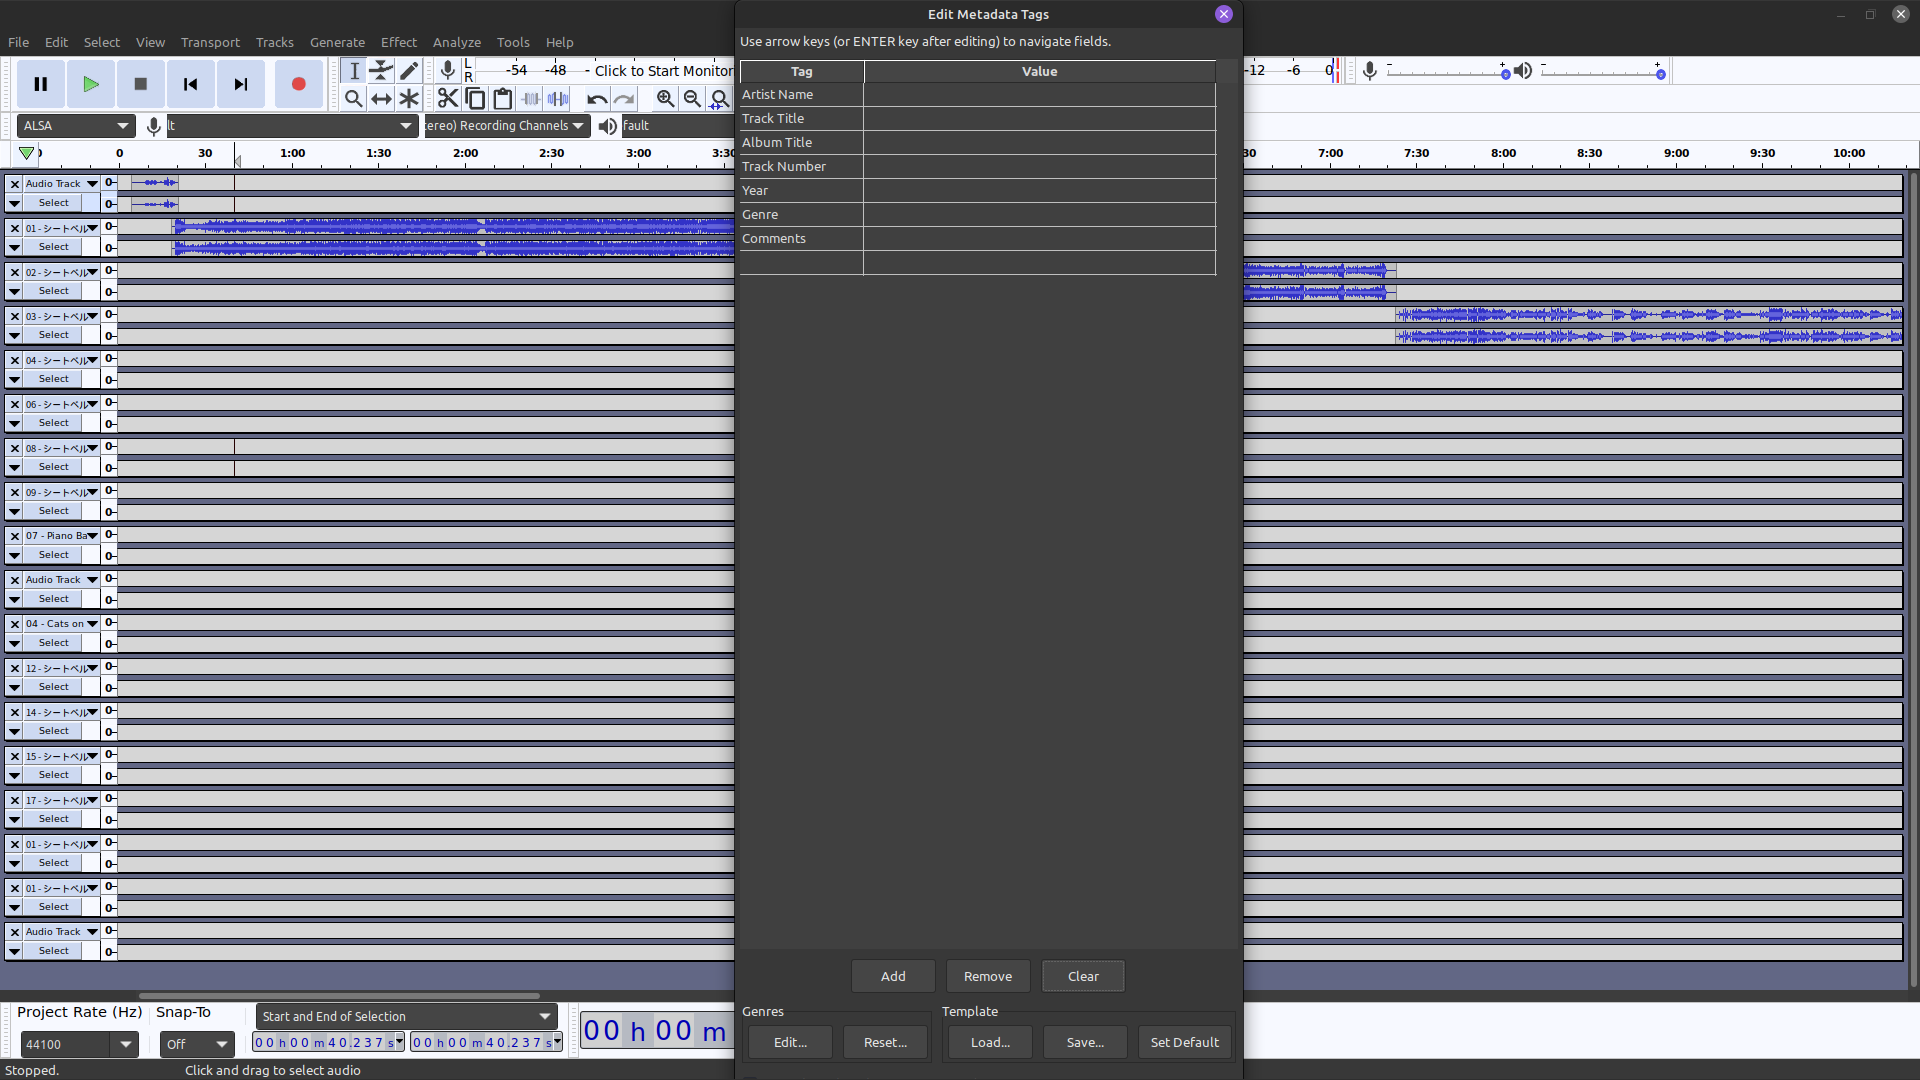Screen dimensions: 1920x1080
Task: Set Default metadata template
Action: coord(1185,1042)
